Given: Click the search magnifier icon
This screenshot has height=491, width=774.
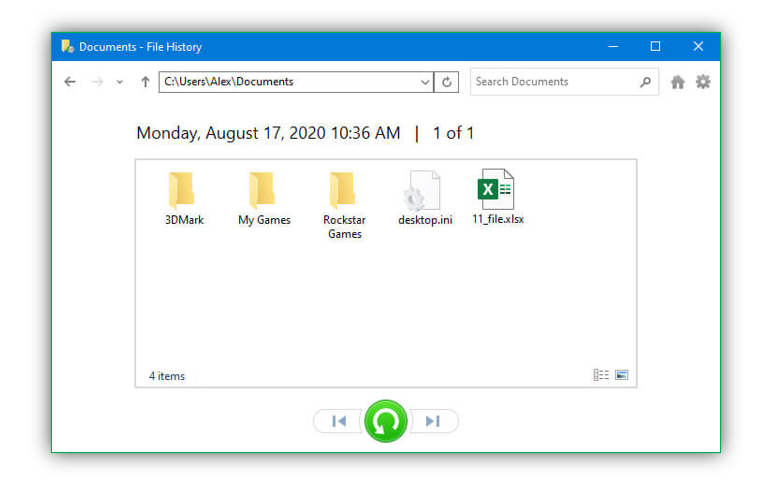Looking at the screenshot, I should (x=645, y=82).
